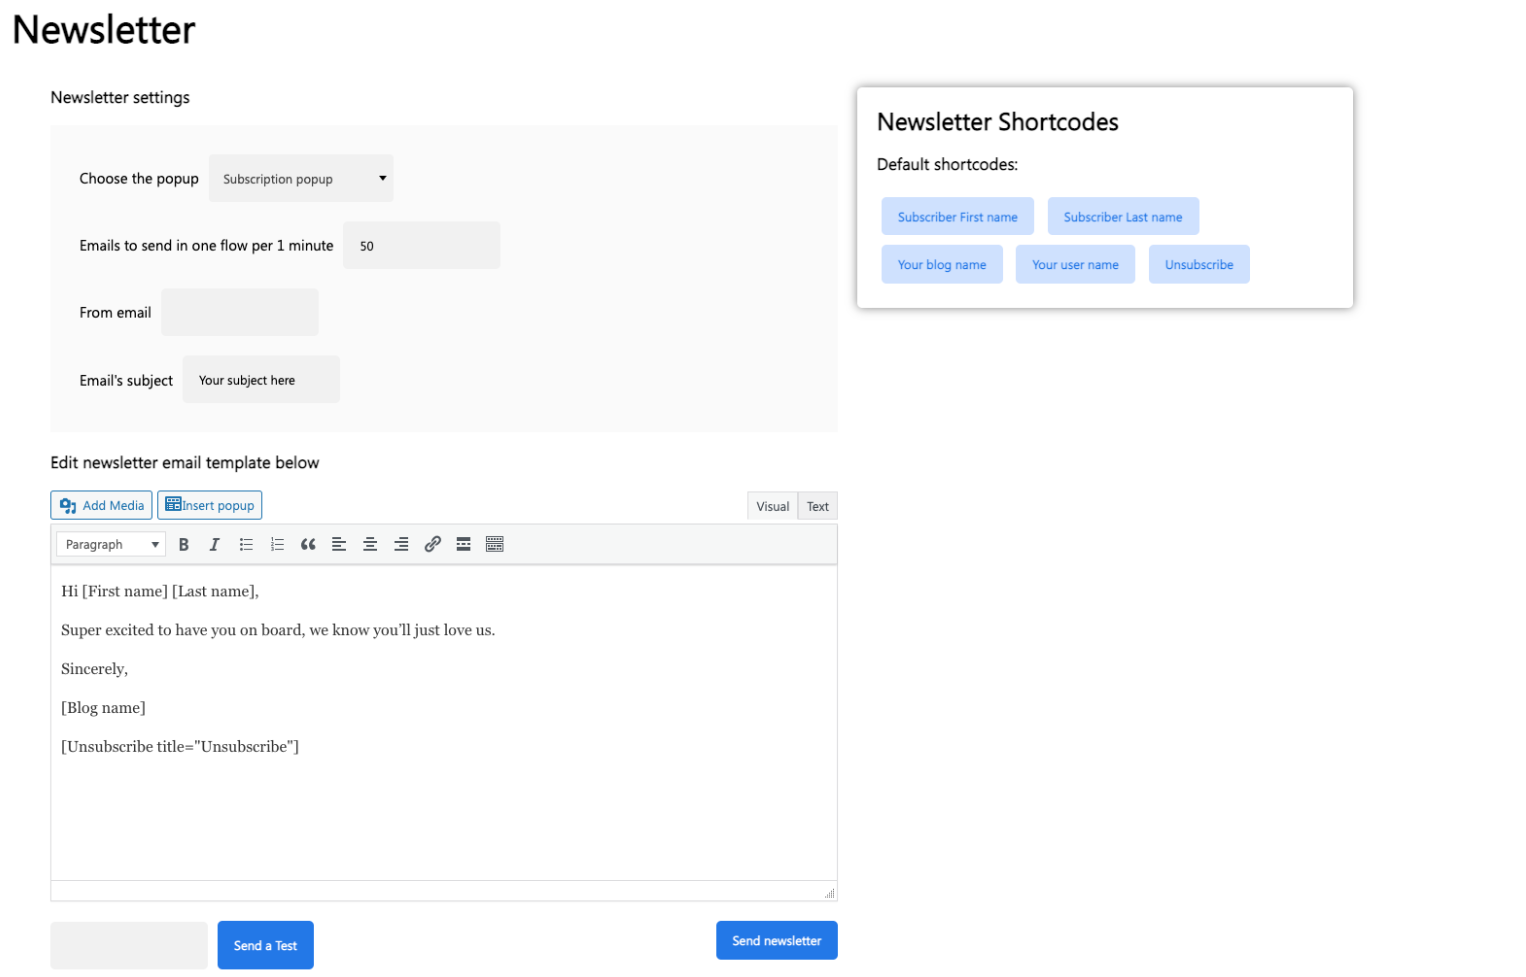Viewport: 1526px width, 977px height.
Task: Click the Add Media button
Action: (102, 506)
